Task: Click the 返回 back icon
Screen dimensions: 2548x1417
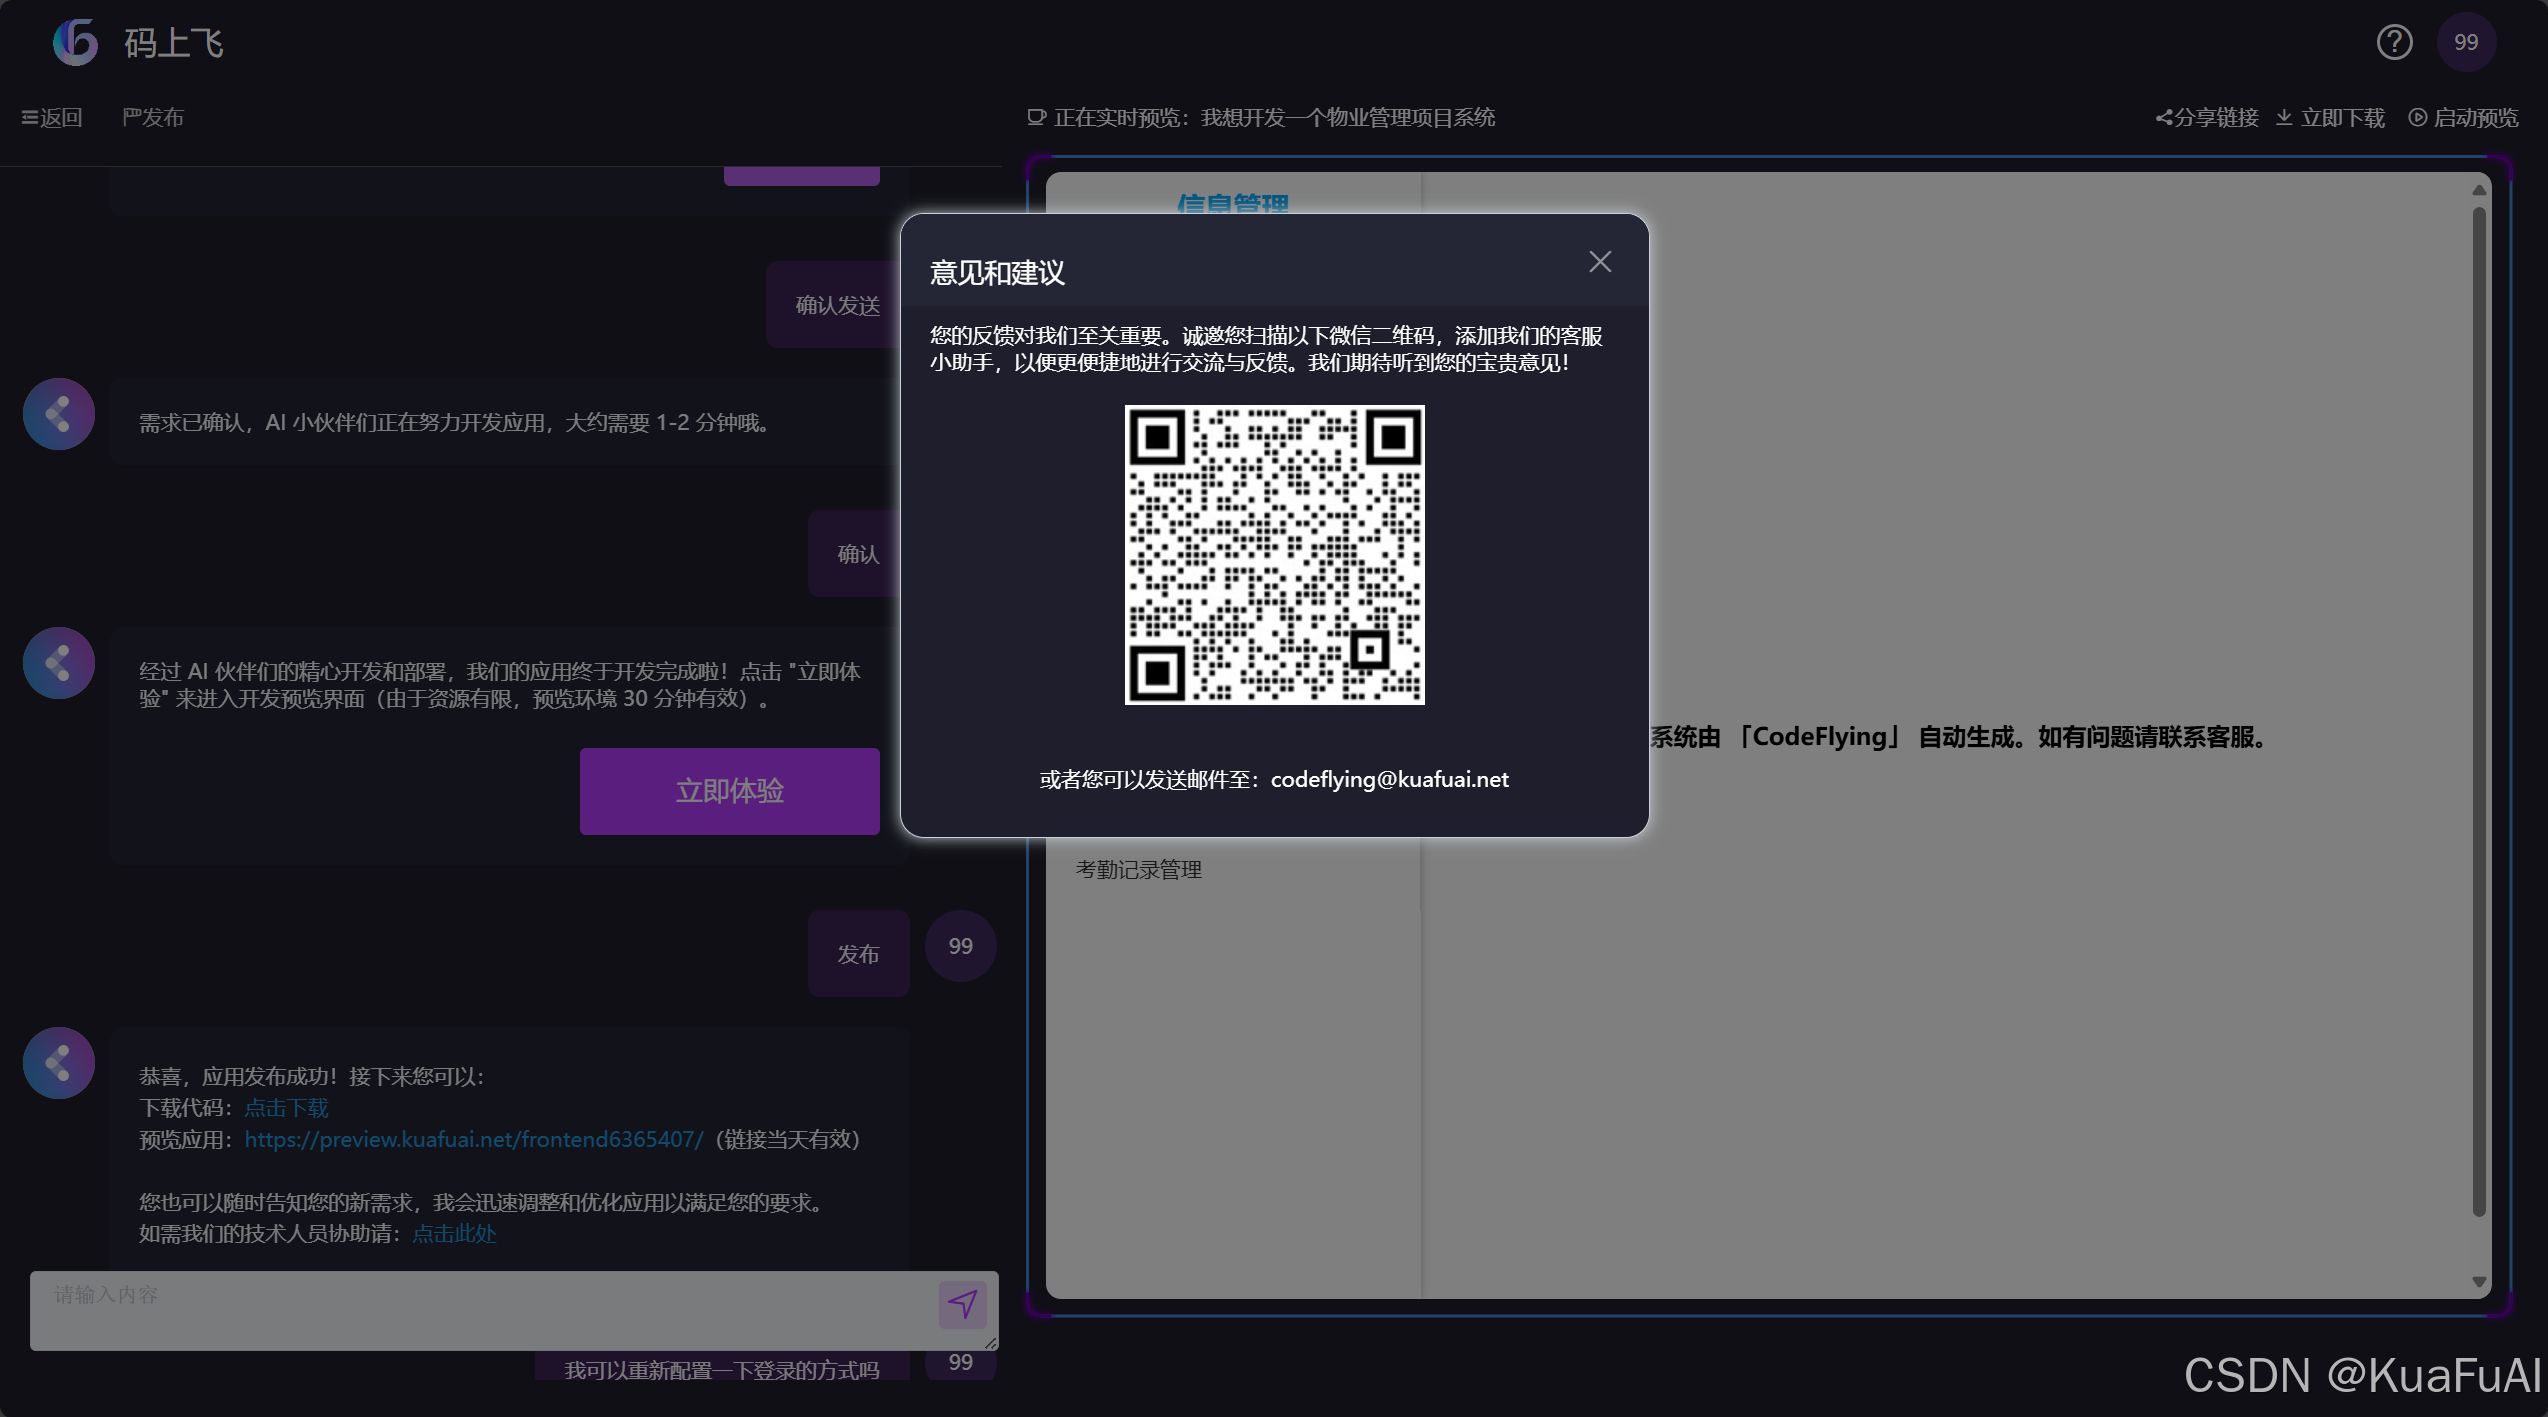Action: (x=28, y=117)
